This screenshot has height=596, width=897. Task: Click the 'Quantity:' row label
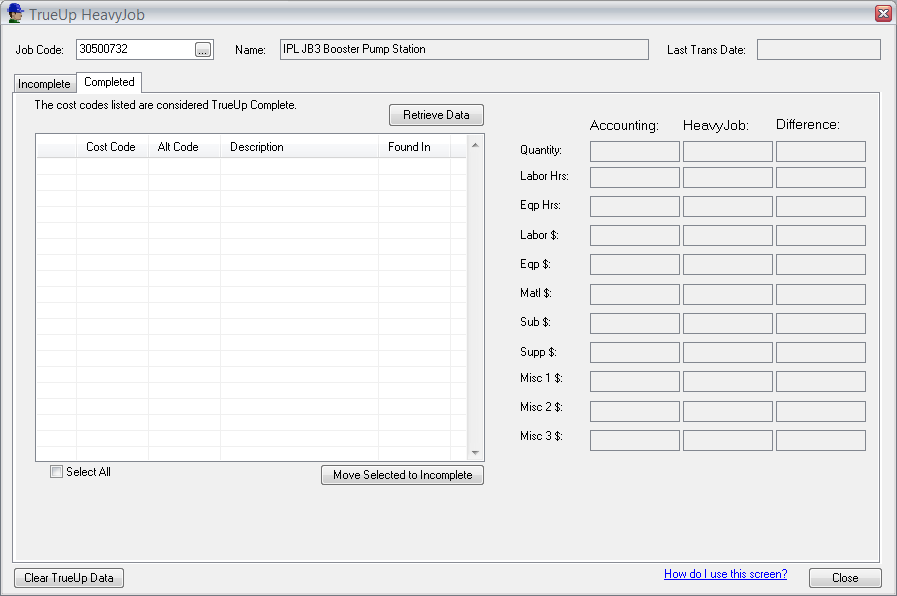541,150
